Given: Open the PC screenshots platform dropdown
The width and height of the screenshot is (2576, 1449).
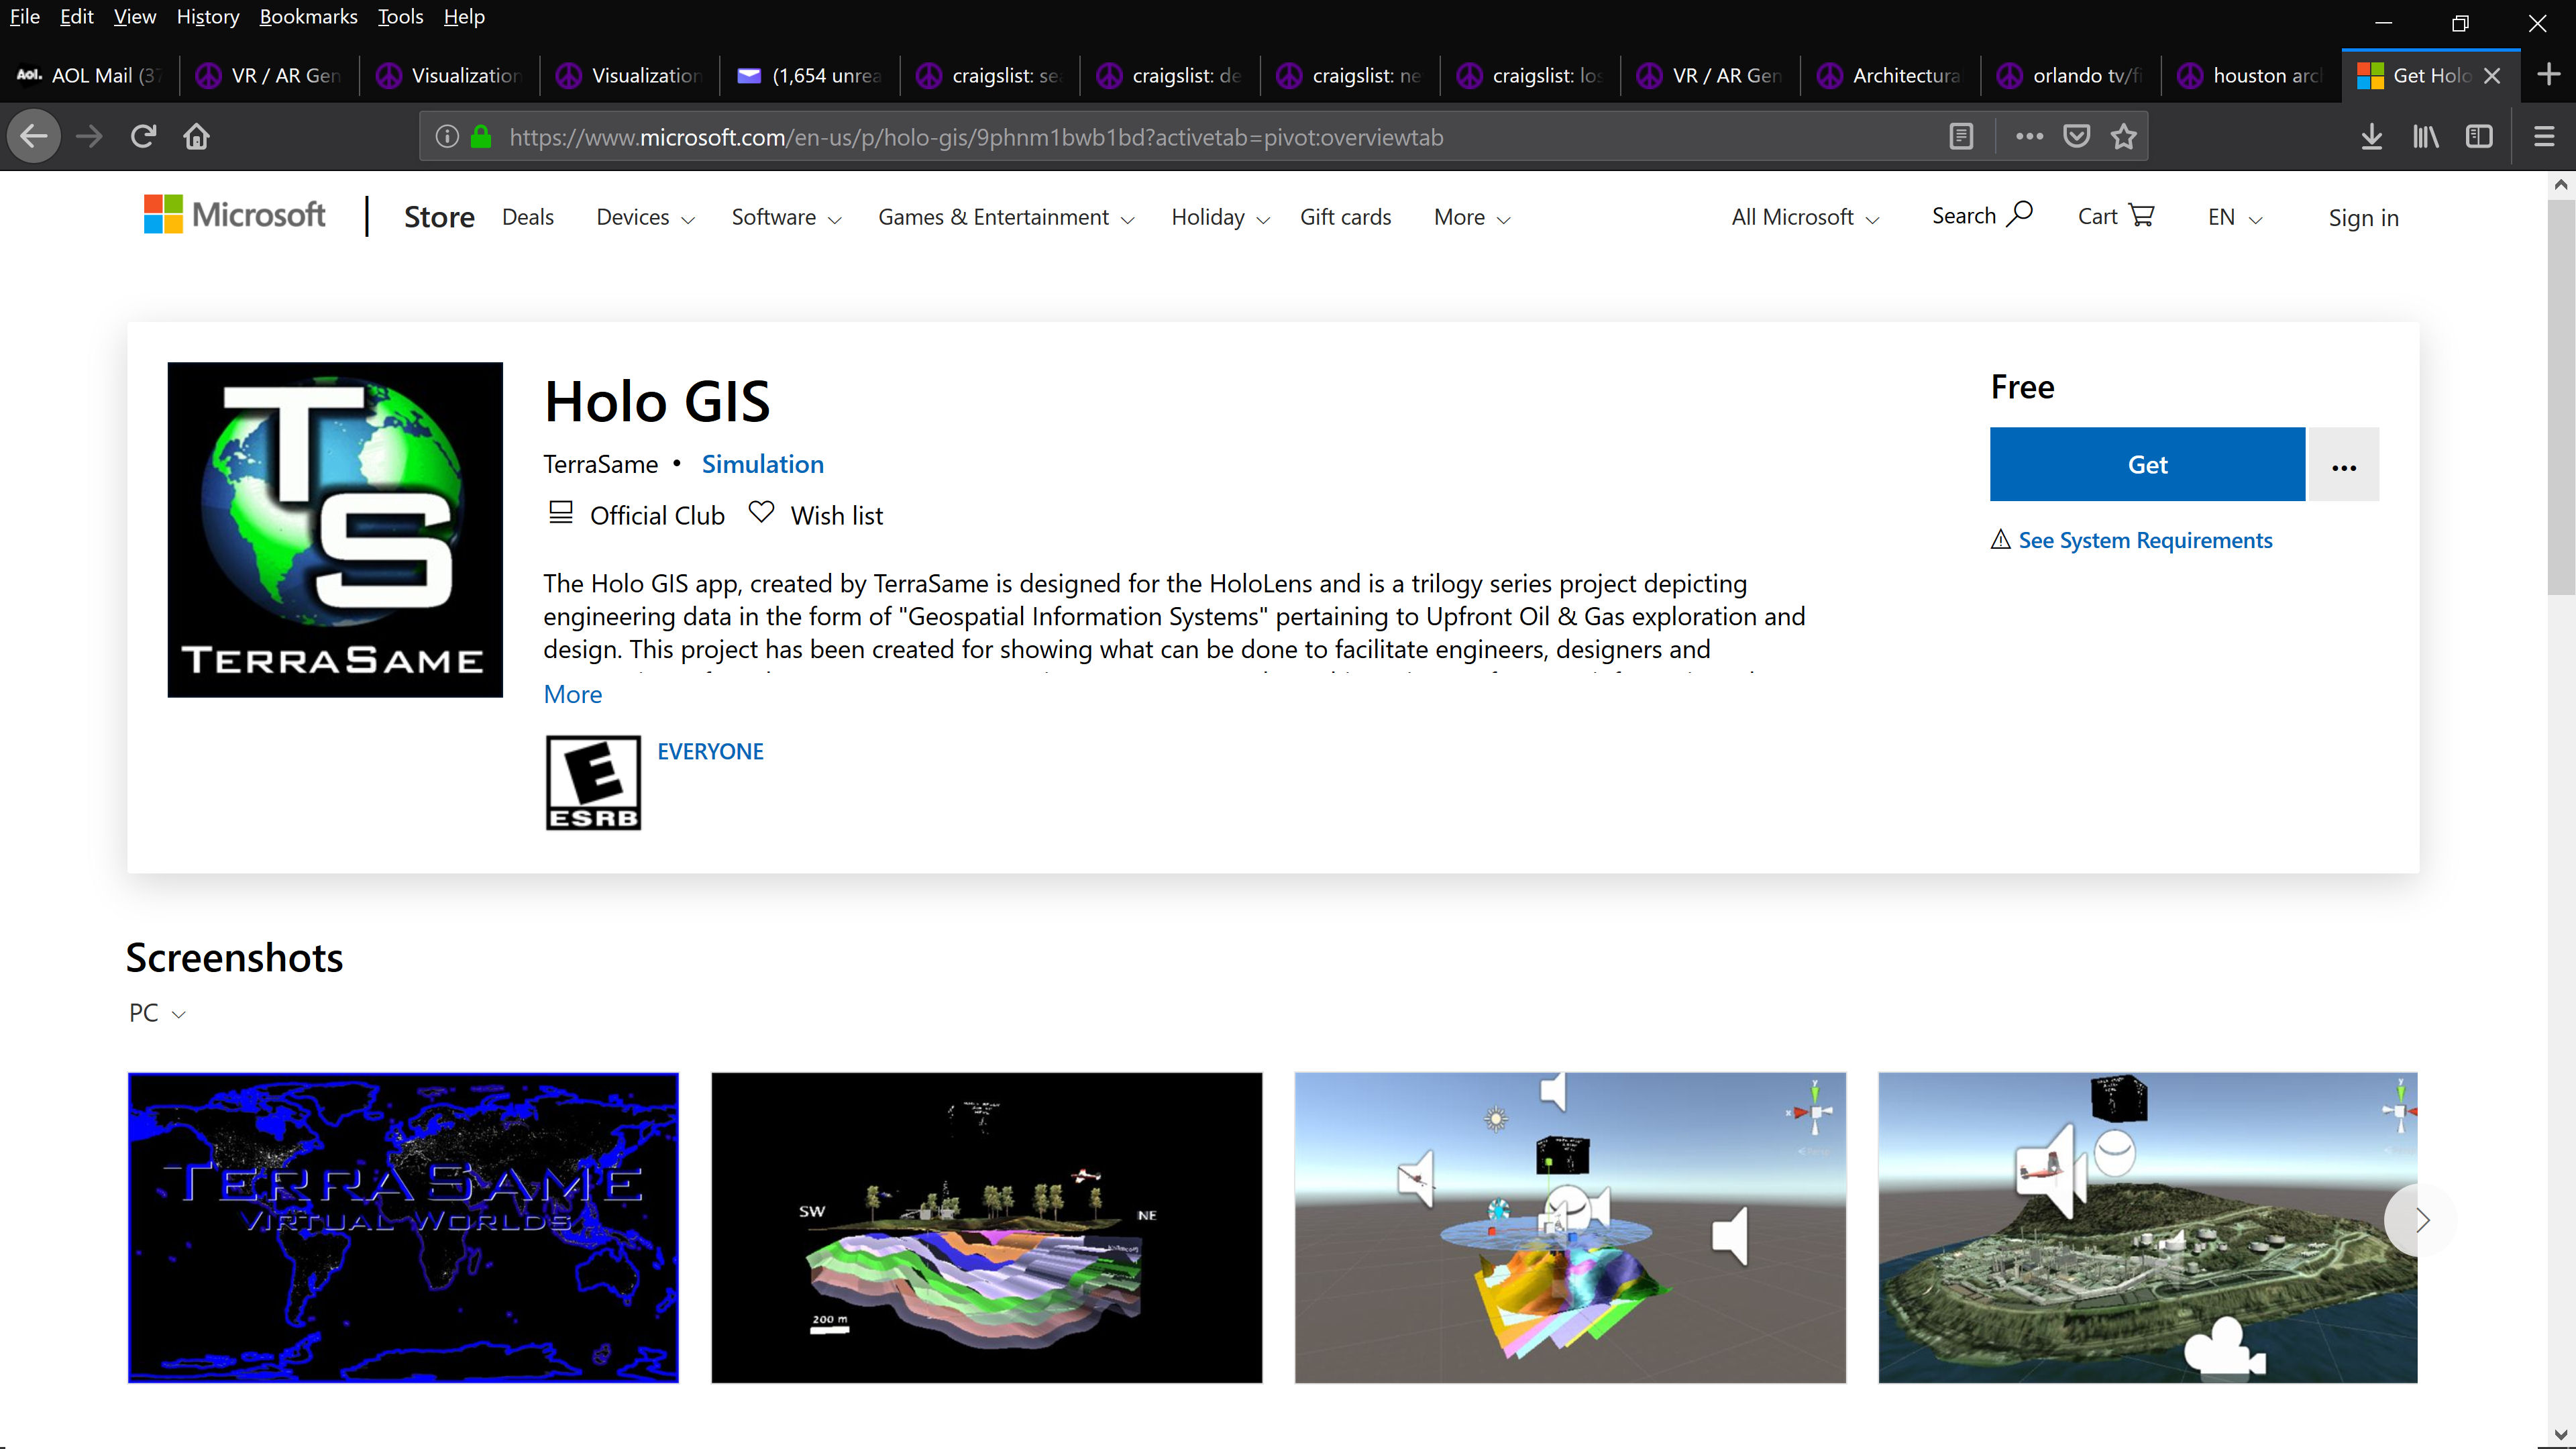Looking at the screenshot, I should coord(157,1013).
